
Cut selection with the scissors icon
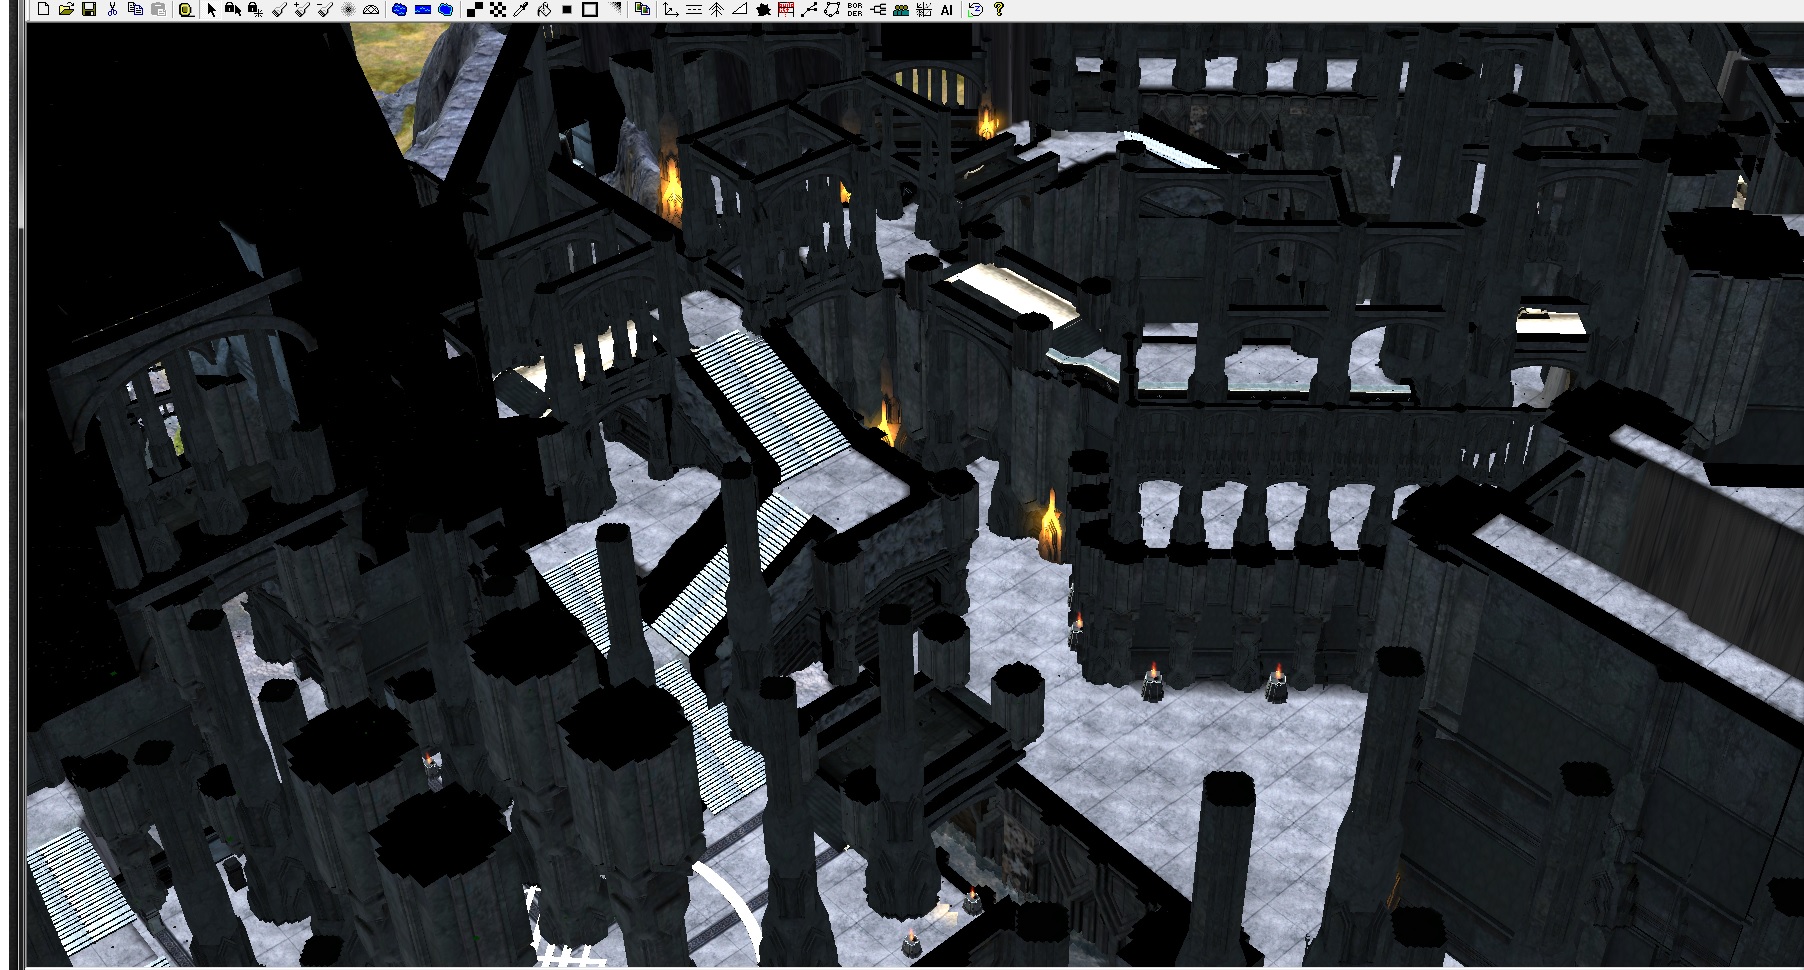coord(112,9)
